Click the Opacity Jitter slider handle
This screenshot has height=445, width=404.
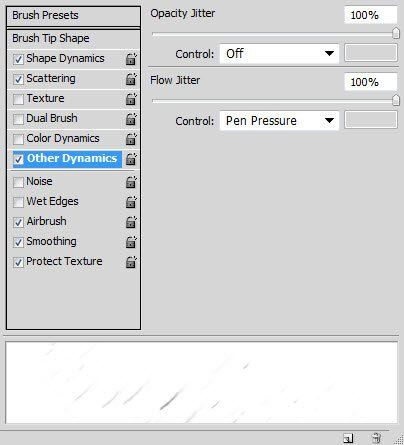pyautogui.click(x=396, y=33)
